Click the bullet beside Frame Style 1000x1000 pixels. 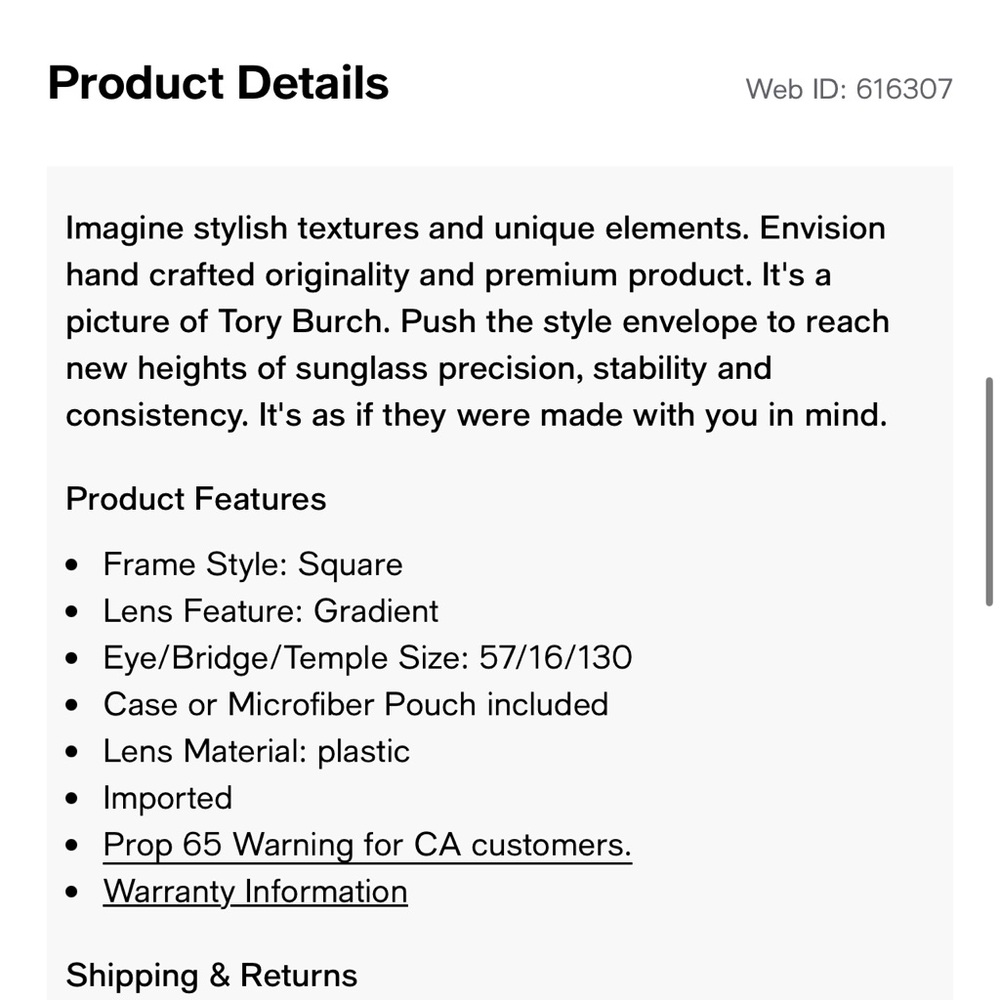coord(71,566)
